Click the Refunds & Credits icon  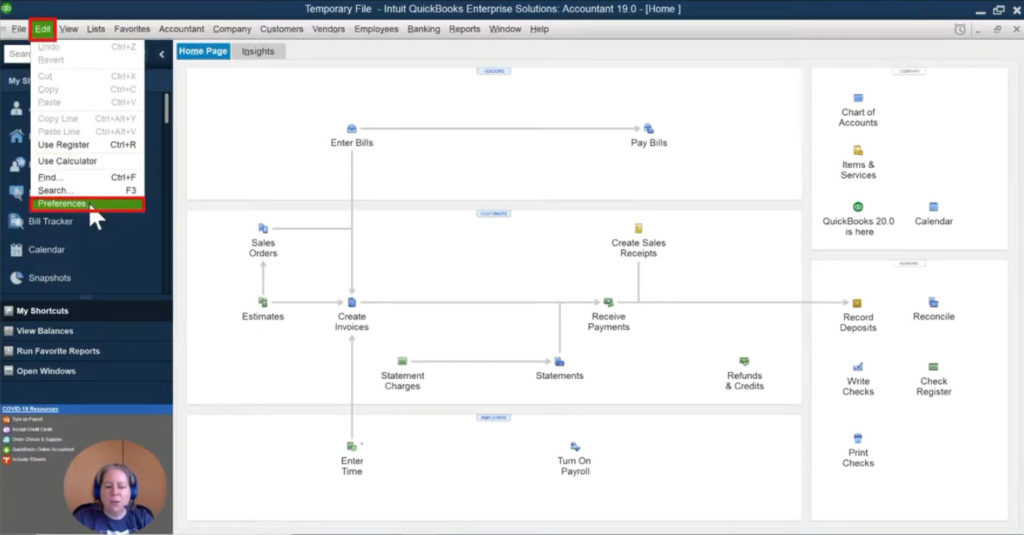744,361
